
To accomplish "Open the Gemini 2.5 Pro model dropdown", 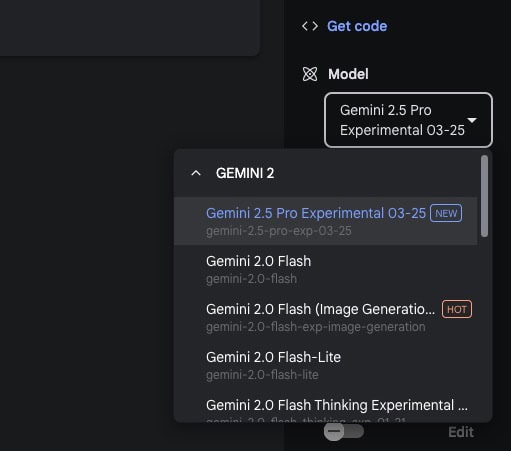I will click(x=408, y=120).
